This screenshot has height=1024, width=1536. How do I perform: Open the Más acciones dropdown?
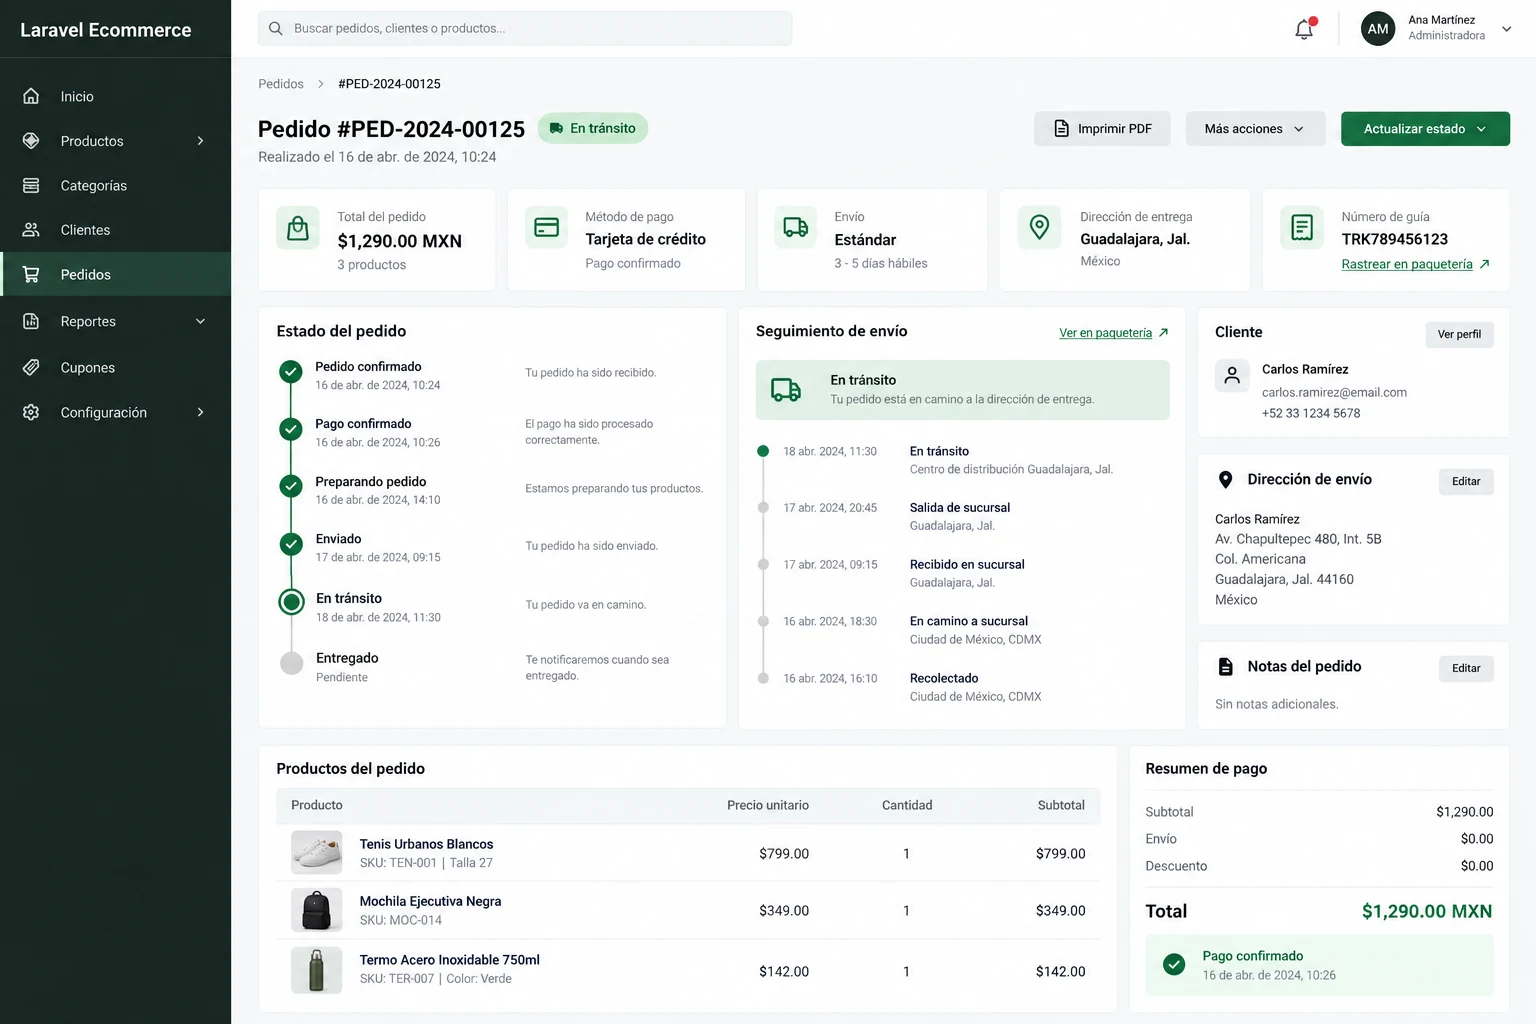[1255, 129]
